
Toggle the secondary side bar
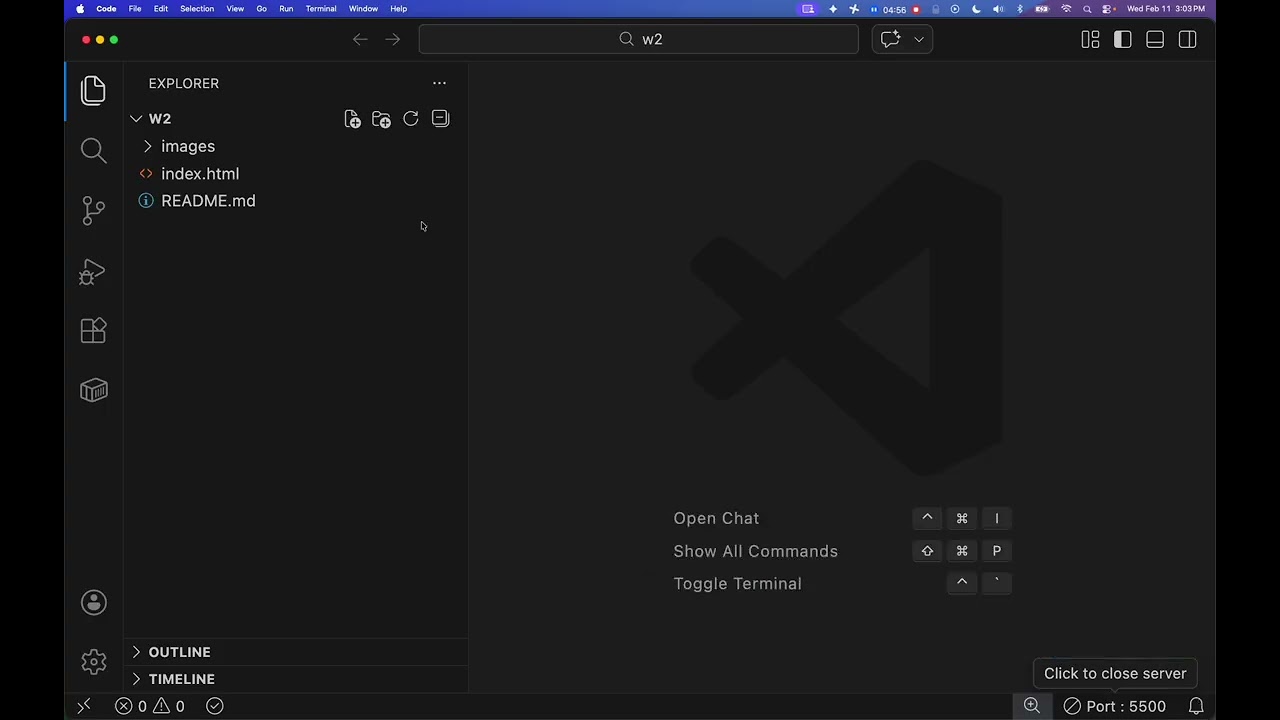[x=1188, y=39]
